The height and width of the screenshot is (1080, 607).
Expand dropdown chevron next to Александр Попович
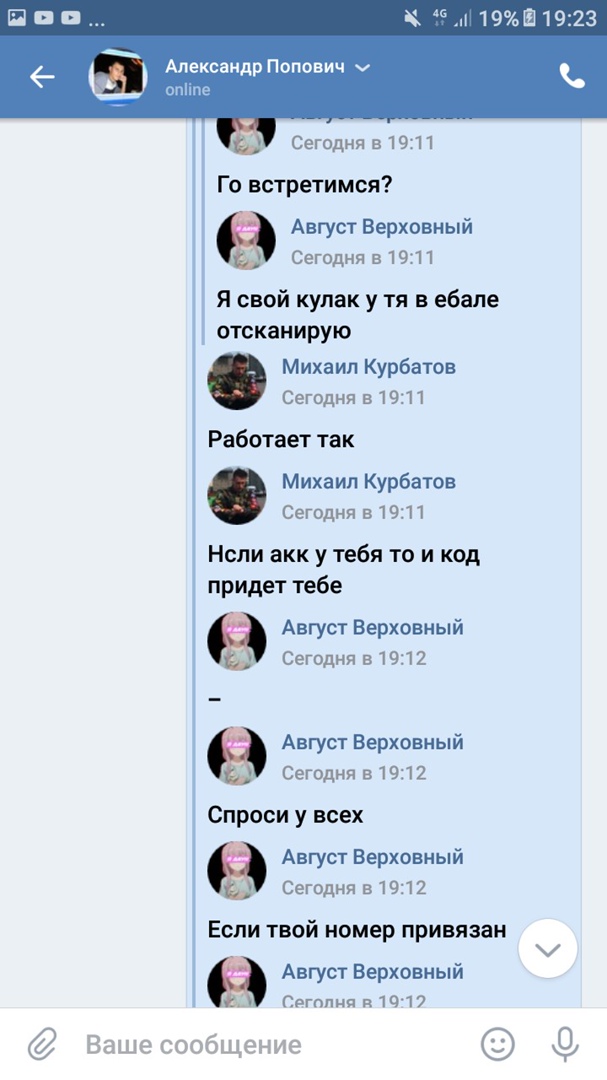(x=362, y=68)
